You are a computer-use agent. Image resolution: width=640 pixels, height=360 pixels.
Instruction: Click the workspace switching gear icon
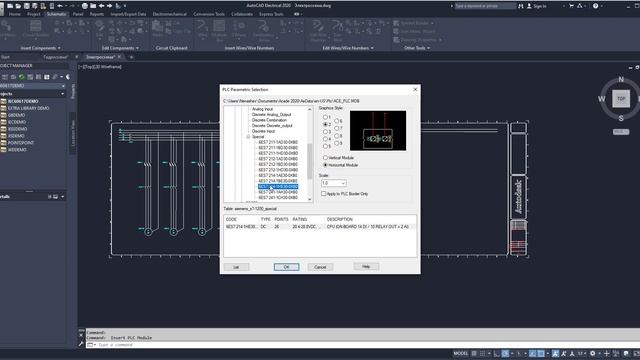tap(593, 353)
